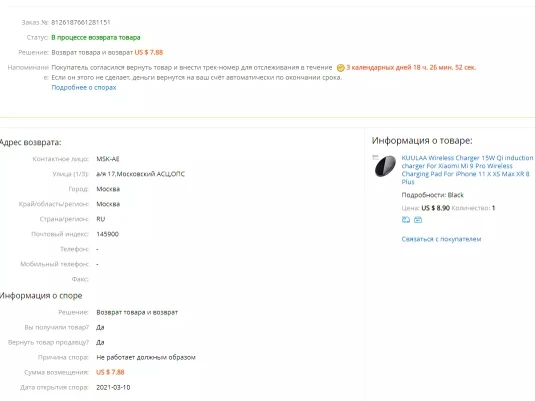Screen dimensions: 535x401
Task: Open the 'Подробнее о спорах' link
Action: [84, 87]
